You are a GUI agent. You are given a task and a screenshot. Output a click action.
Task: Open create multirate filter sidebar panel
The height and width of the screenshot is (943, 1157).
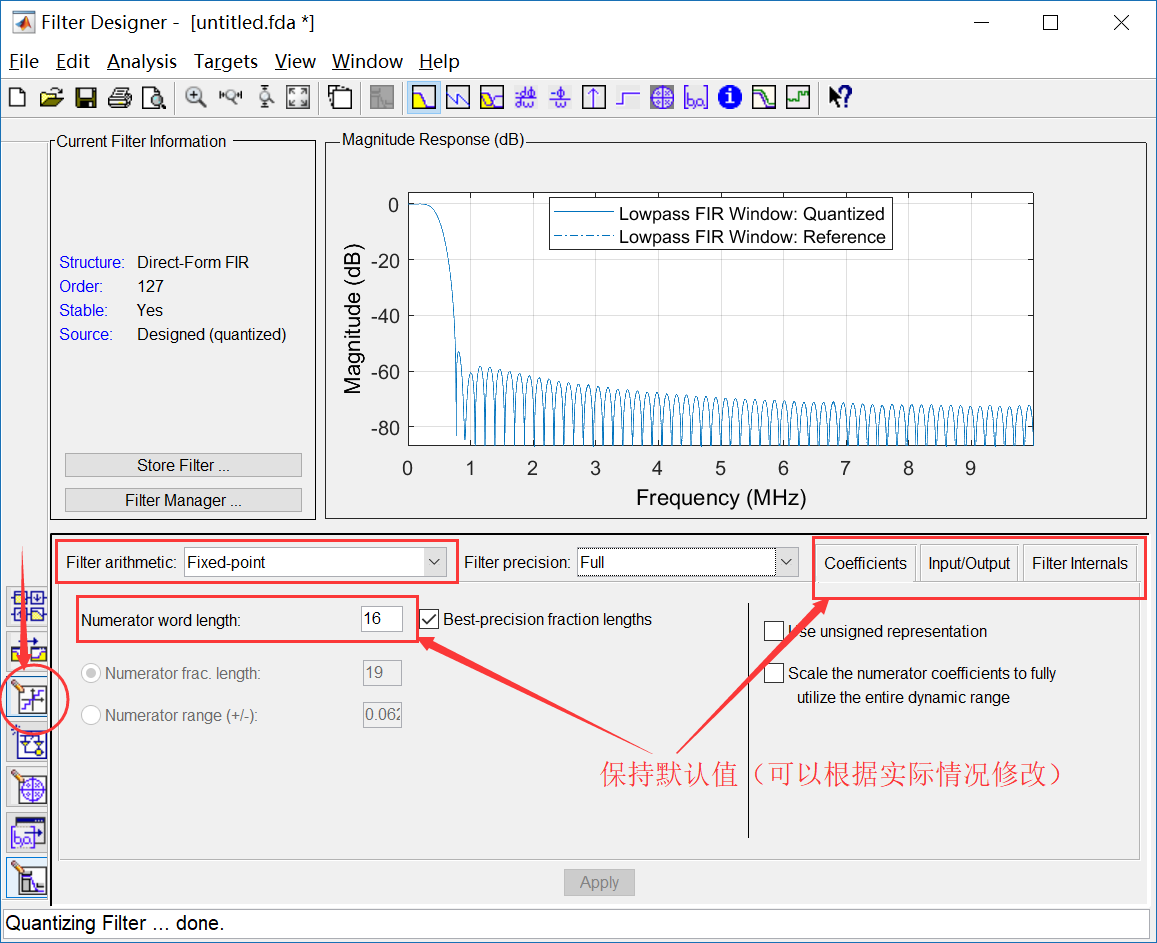pyautogui.click(x=28, y=607)
